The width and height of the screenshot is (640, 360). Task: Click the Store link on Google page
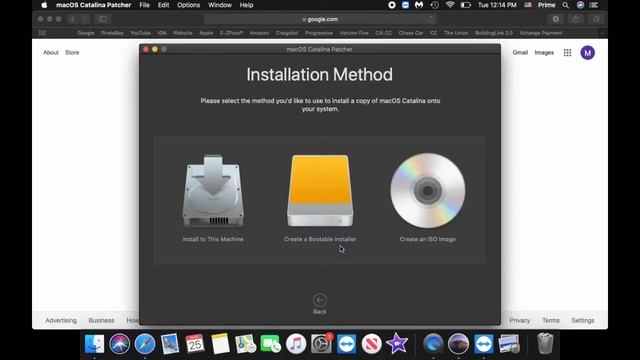(72, 52)
